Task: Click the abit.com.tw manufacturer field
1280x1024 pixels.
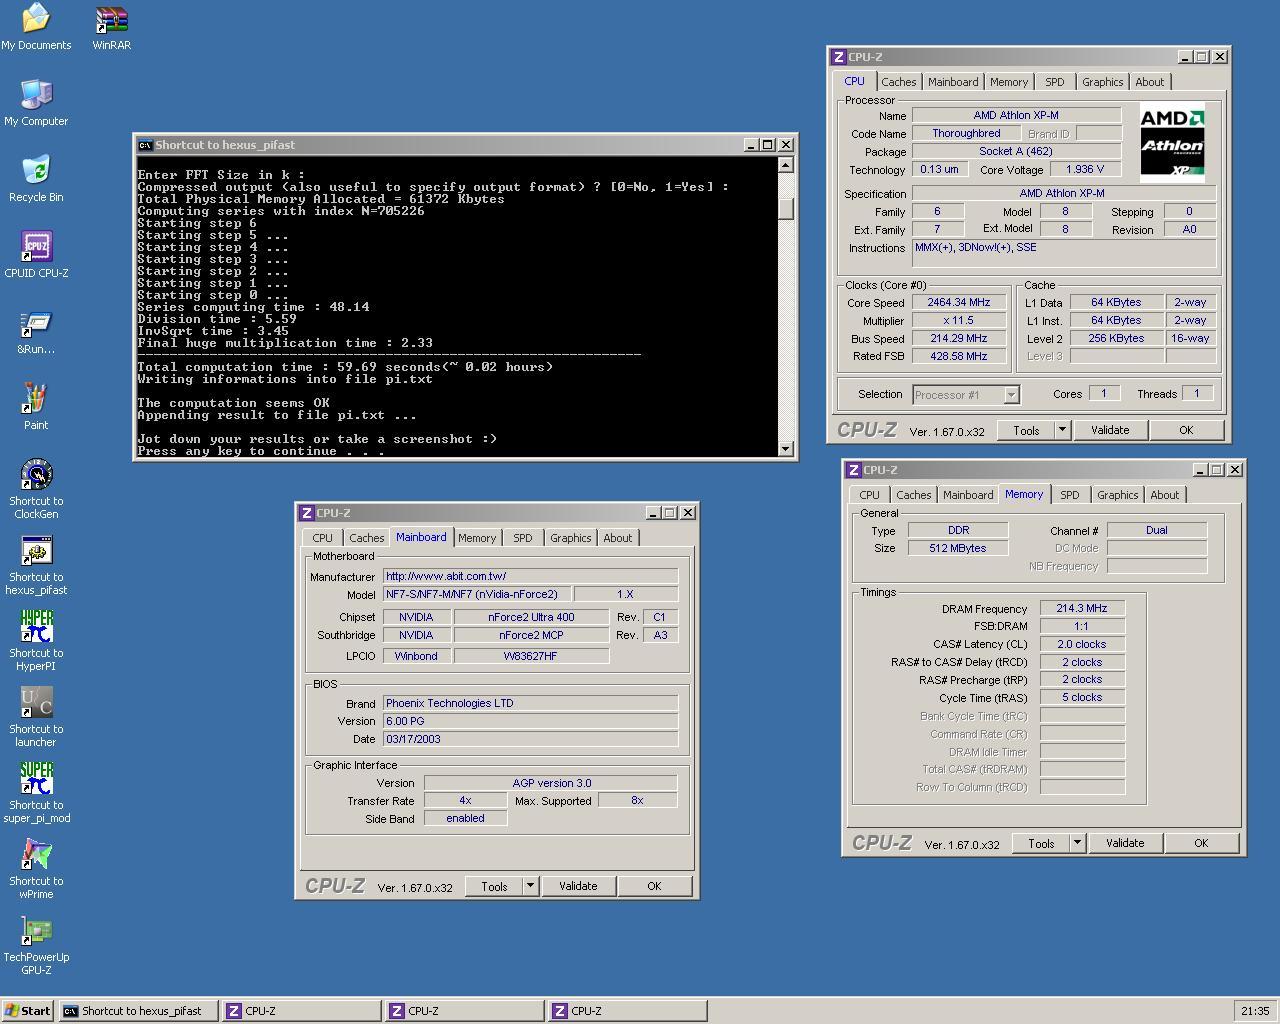Action: coord(531,577)
